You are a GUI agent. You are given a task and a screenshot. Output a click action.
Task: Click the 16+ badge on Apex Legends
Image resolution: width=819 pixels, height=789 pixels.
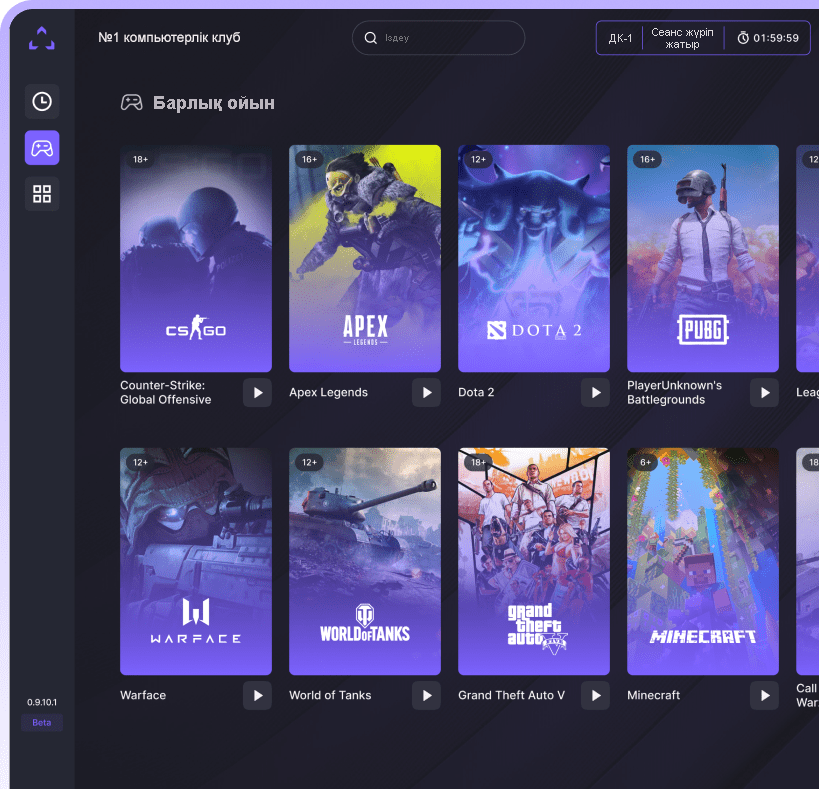pyautogui.click(x=309, y=159)
